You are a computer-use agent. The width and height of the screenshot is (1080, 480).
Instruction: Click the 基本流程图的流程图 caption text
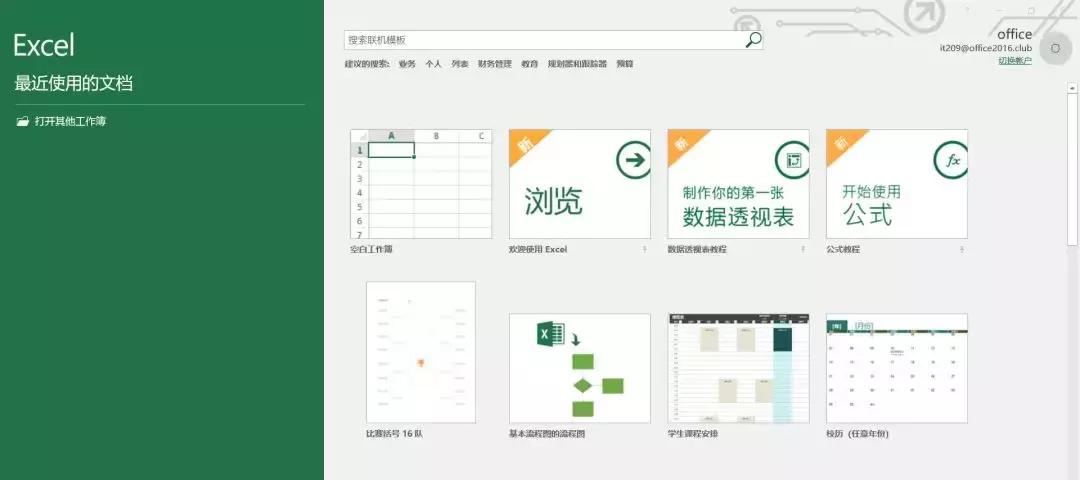(547, 435)
